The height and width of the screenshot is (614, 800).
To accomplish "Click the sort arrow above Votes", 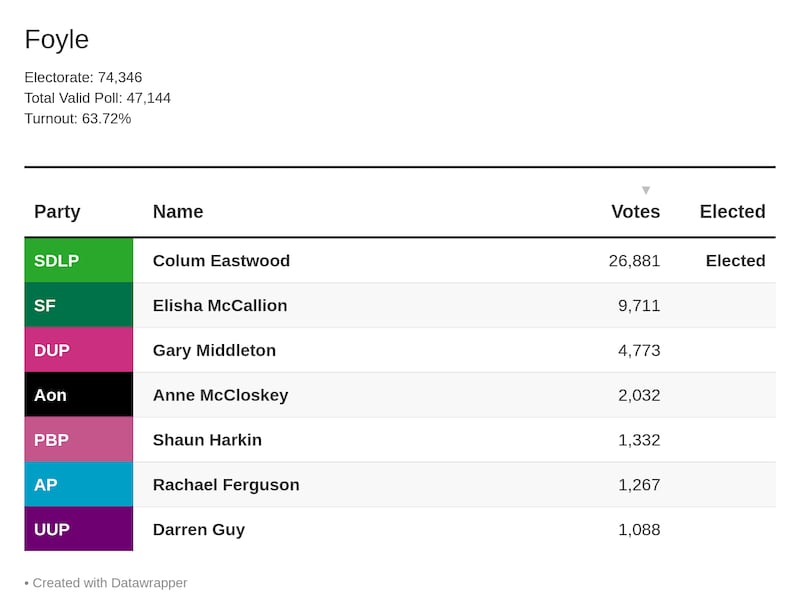I will pos(646,190).
